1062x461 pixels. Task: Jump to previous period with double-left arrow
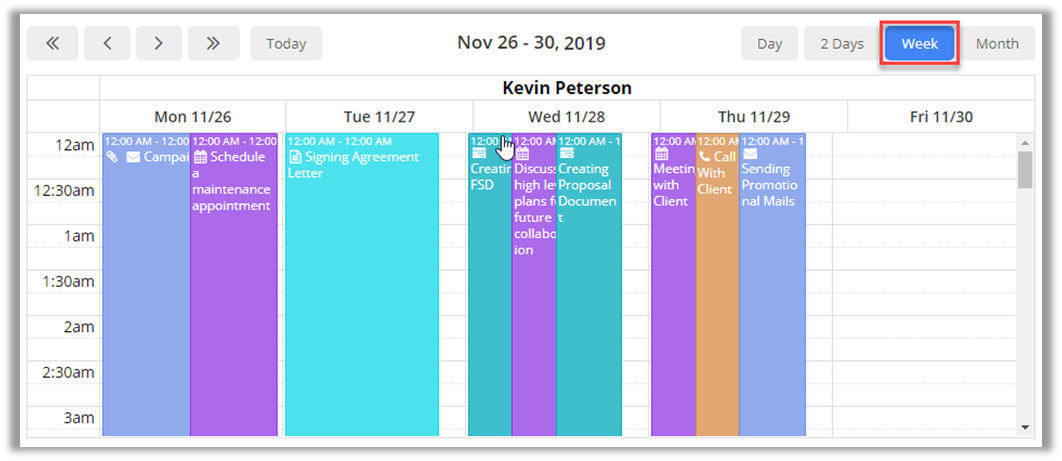pyautogui.click(x=52, y=43)
